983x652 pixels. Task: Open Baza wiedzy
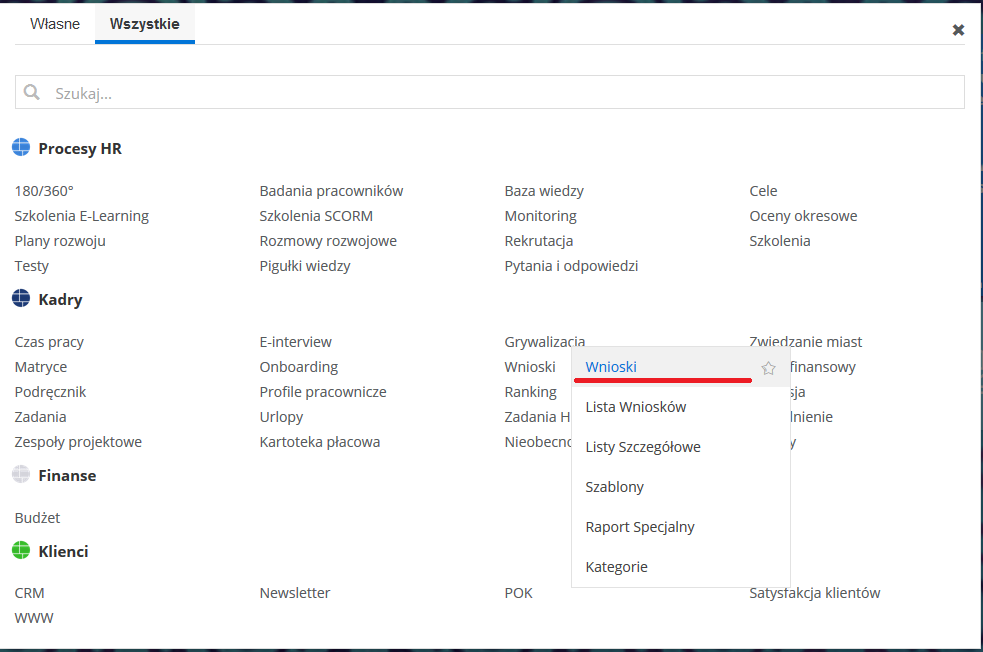coord(544,191)
